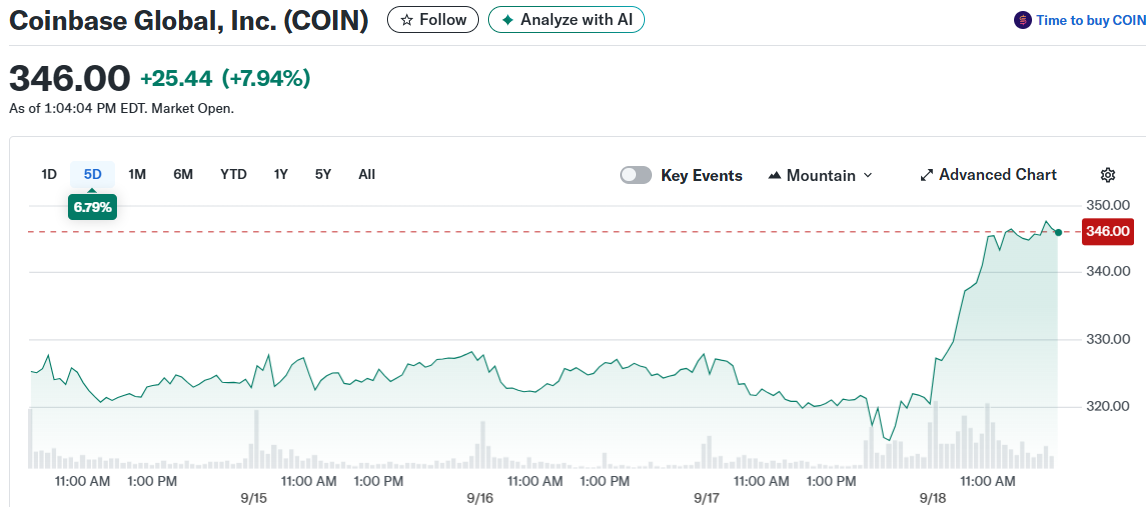The image size is (1146, 507).
Task: Click the Coinbase Global, Inc. (COIN) heading
Action: 189,20
